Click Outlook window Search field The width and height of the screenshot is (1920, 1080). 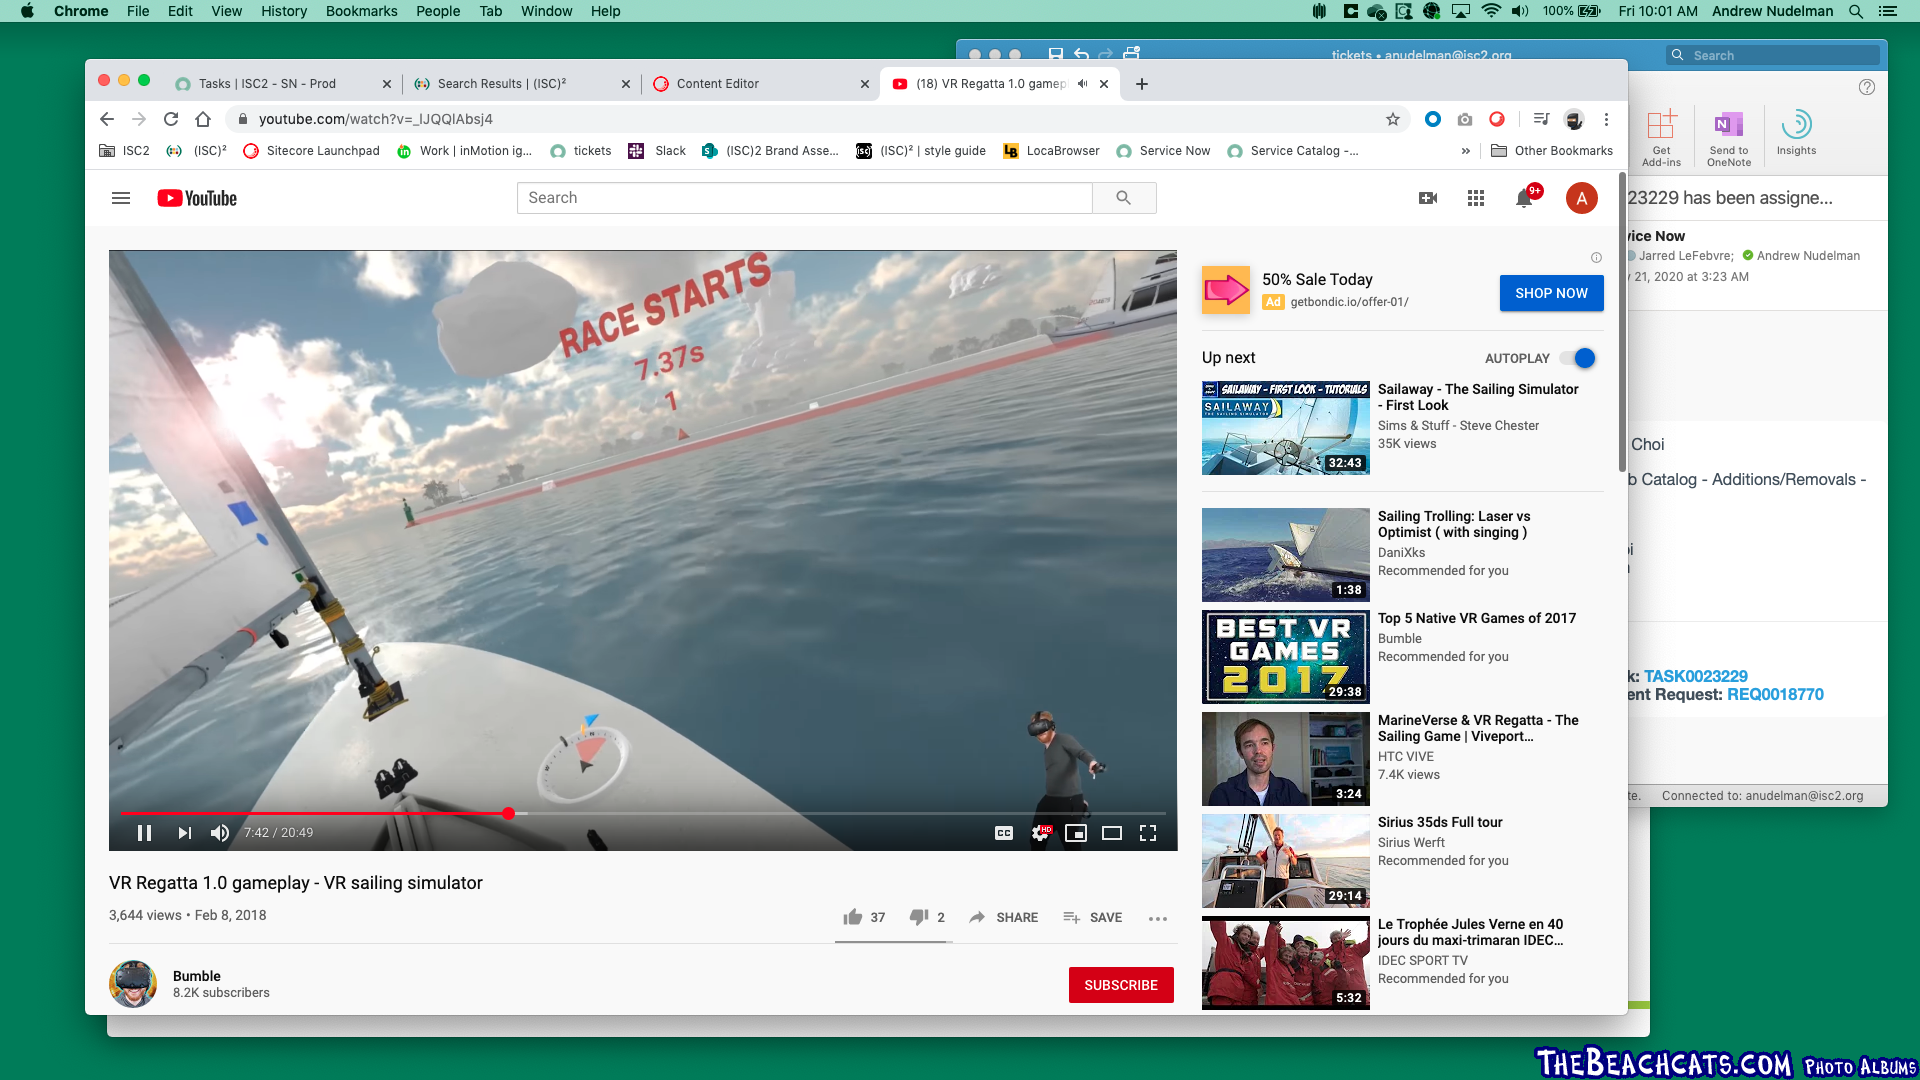click(x=1774, y=56)
